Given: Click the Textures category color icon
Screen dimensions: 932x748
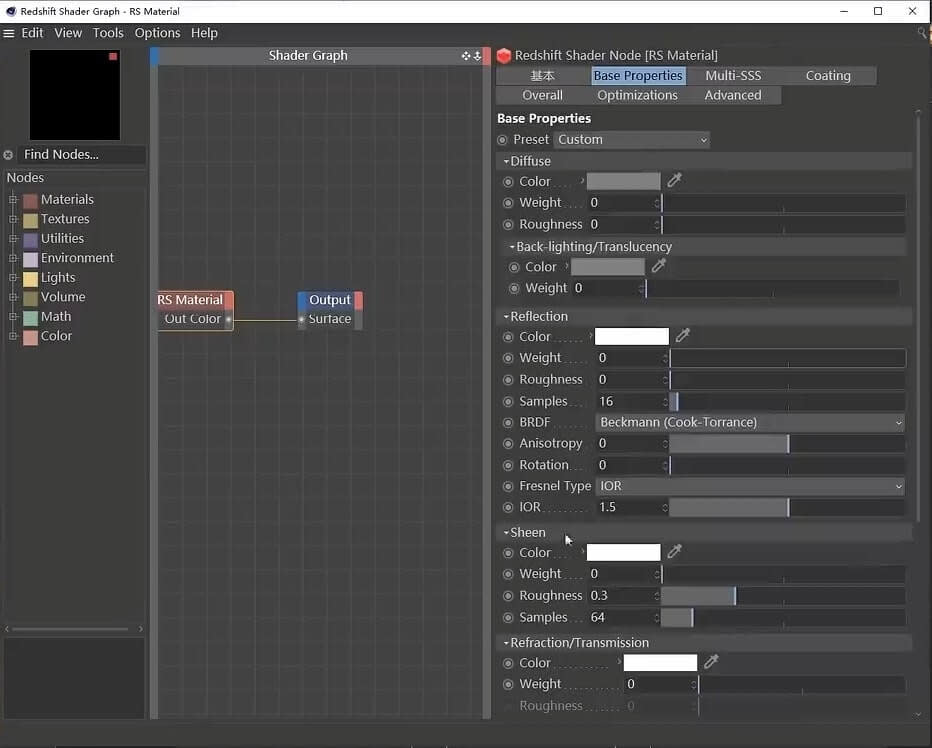Looking at the screenshot, I should click(x=30, y=221).
